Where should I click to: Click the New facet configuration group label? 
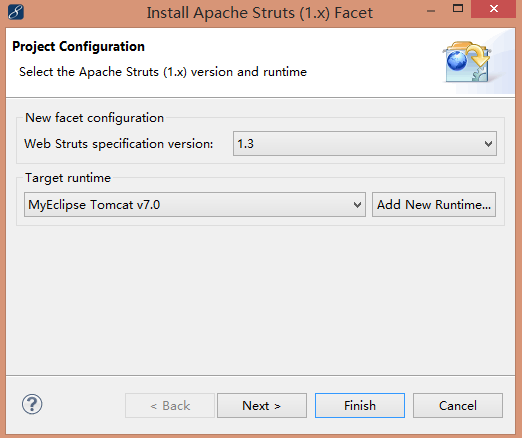[x=95, y=118]
